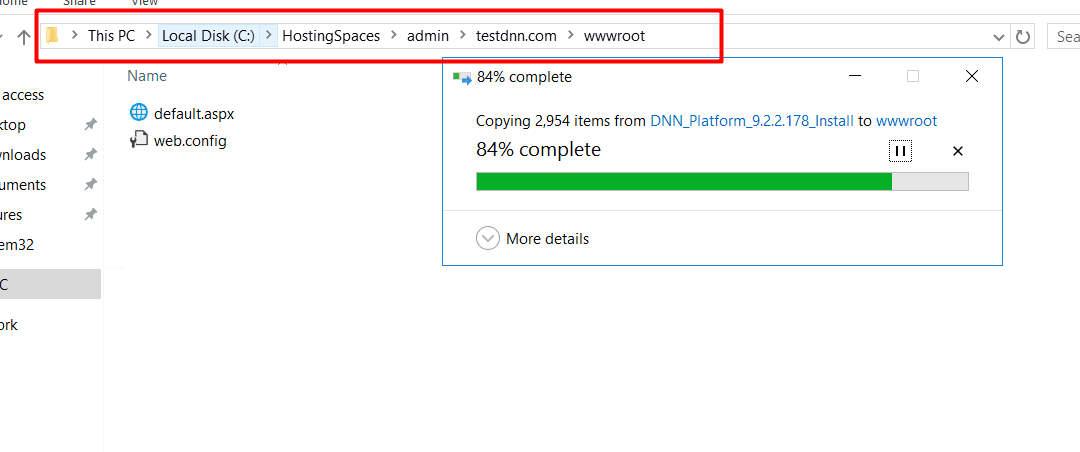Sort by the Name column header
This screenshot has width=1080, height=452.
(x=147, y=76)
